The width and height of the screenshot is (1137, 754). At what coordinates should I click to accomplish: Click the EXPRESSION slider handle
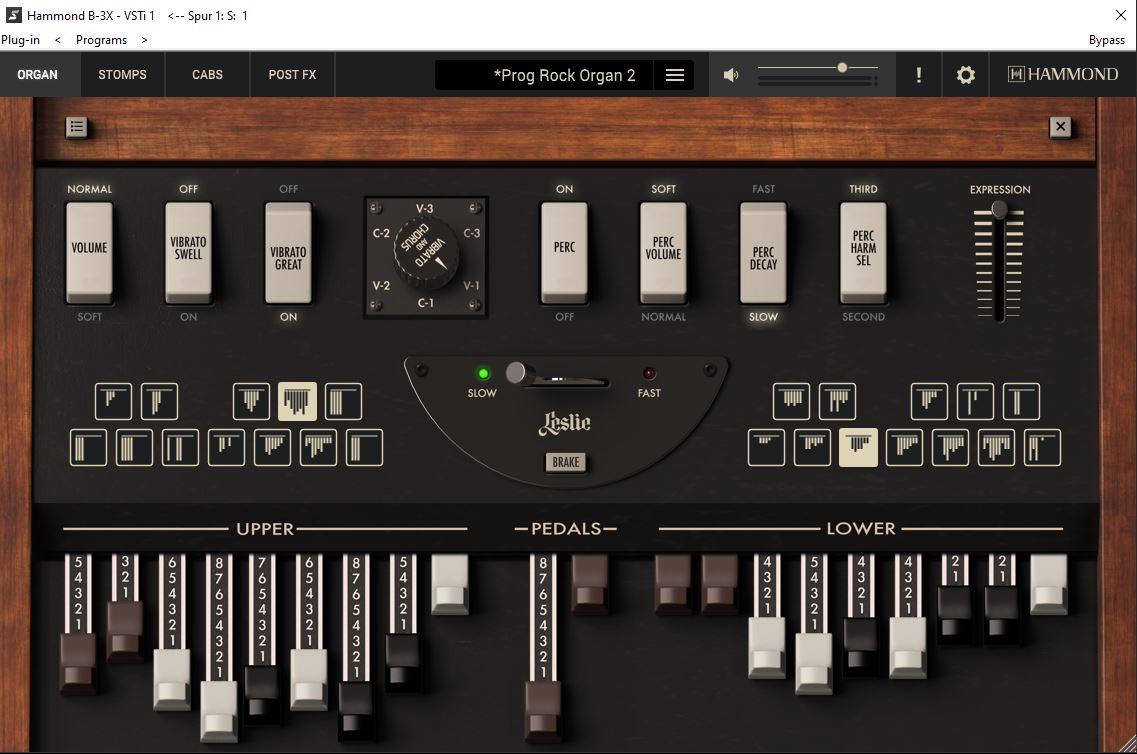click(x=999, y=210)
